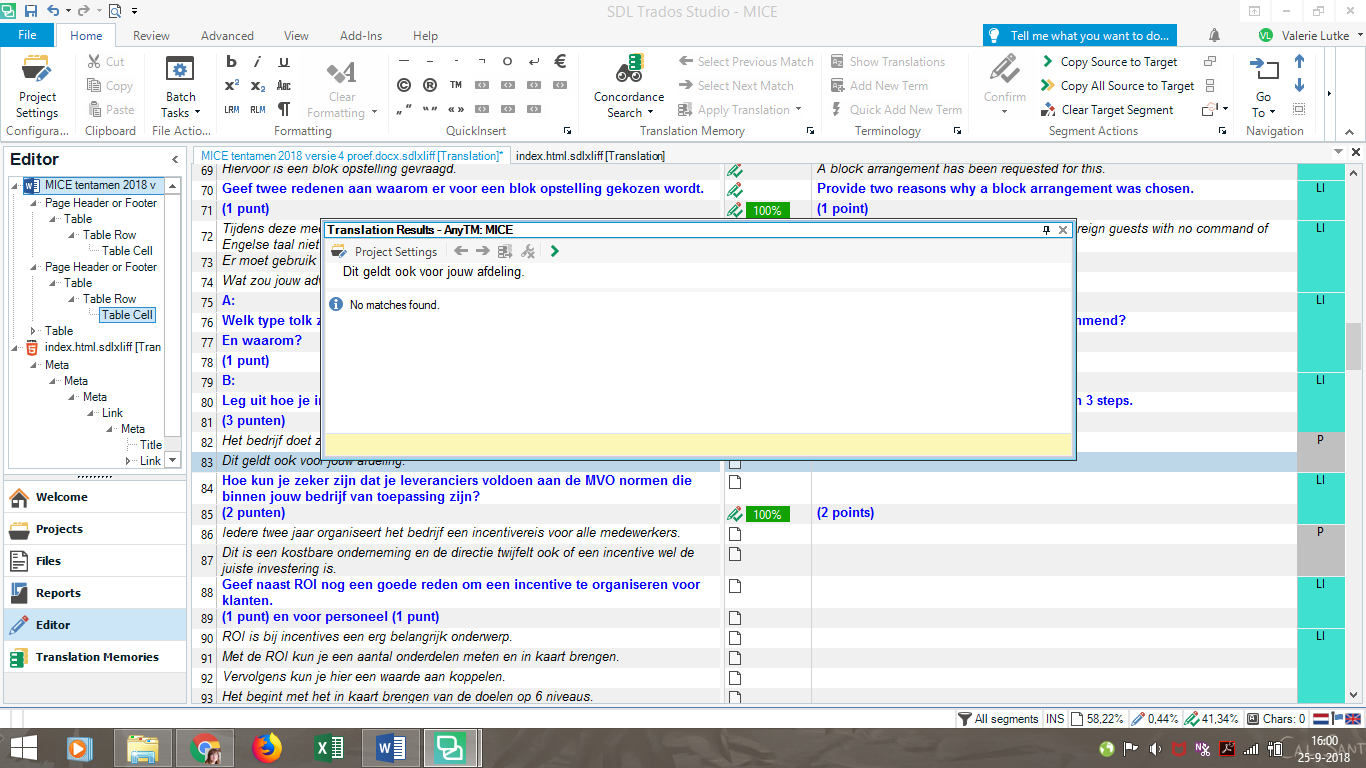Open Firefox from the taskbar

267,748
